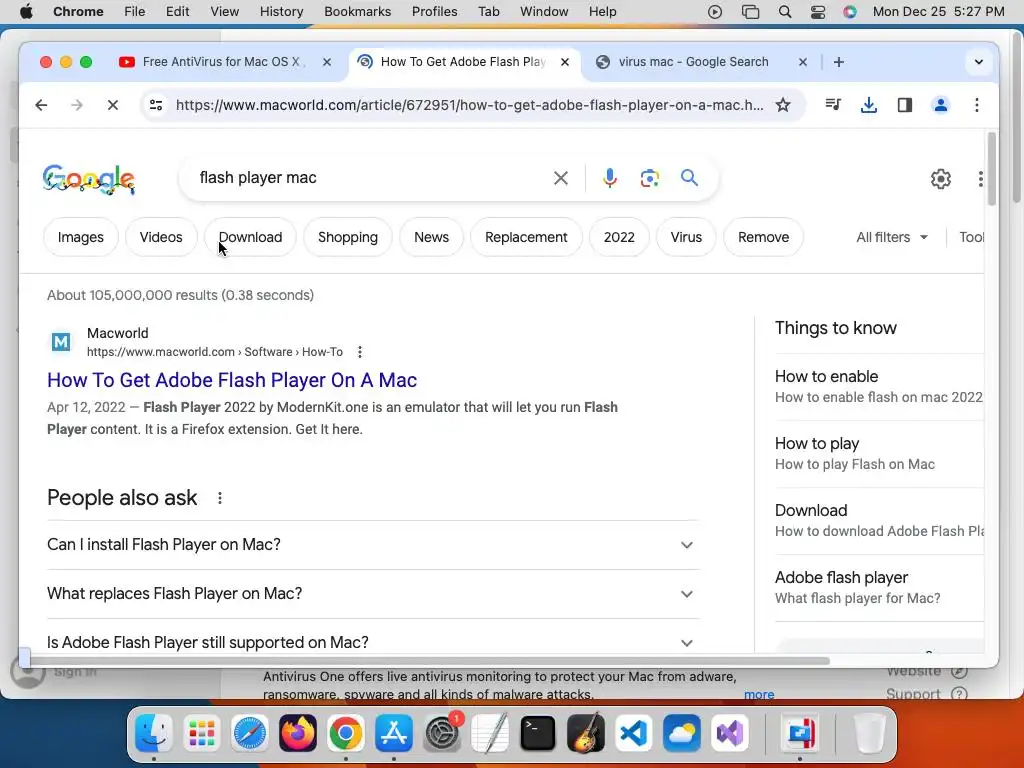
Task: Open the Profiles menu
Action: point(434,12)
